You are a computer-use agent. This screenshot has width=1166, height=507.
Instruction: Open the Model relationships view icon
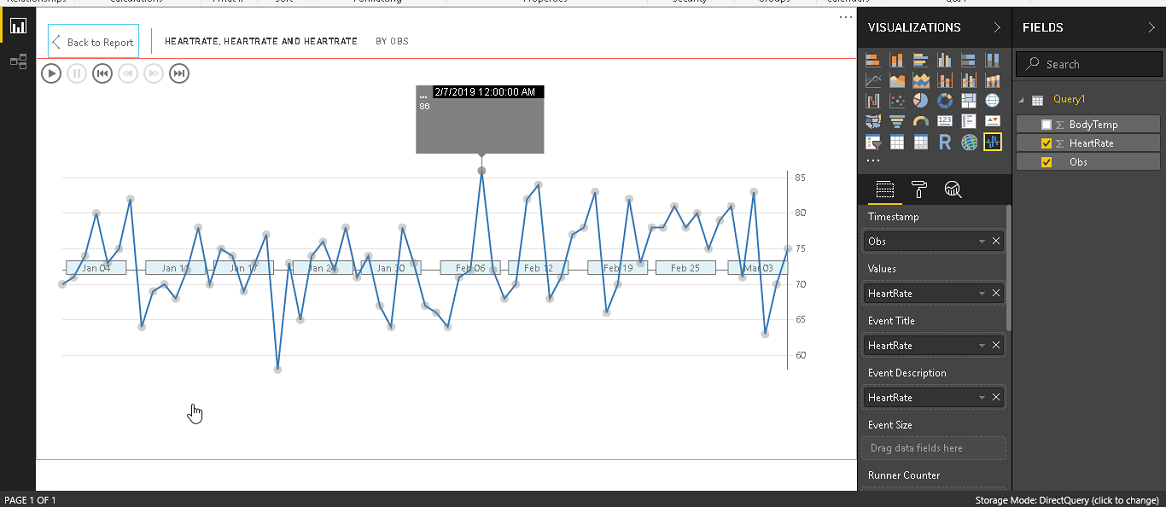tap(18, 62)
